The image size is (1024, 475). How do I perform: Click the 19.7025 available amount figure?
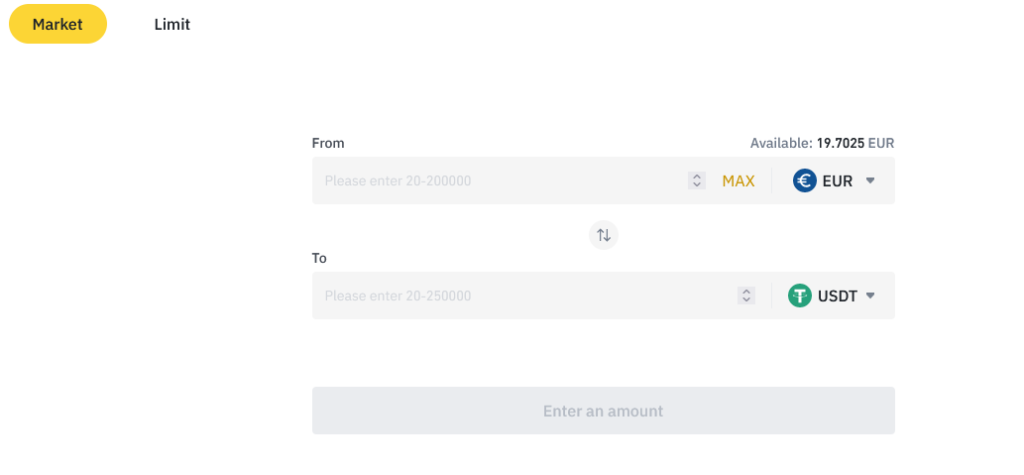[x=840, y=143]
